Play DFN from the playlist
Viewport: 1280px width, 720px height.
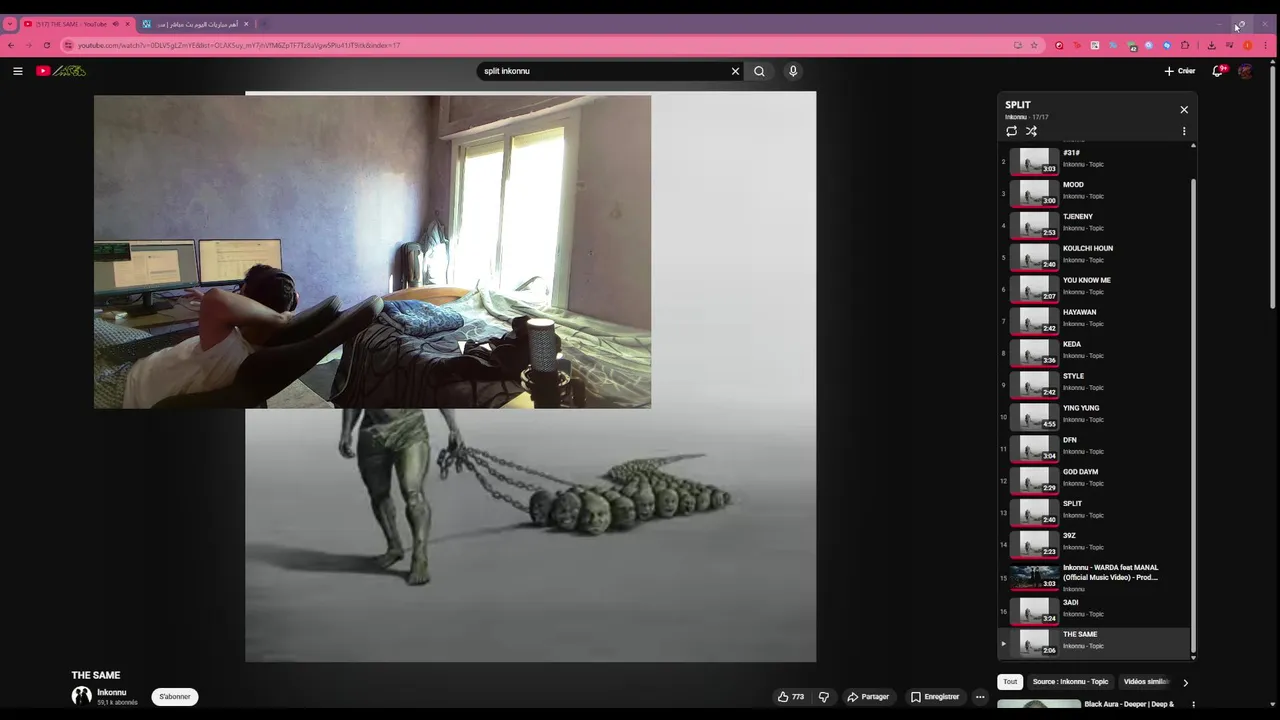pyautogui.click(x=1094, y=448)
